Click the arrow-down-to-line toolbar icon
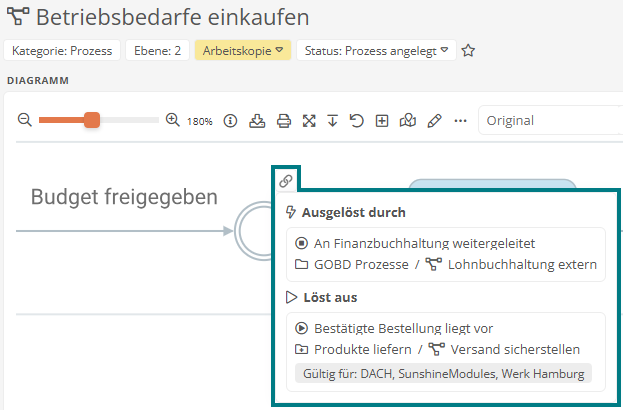The height and width of the screenshot is (410, 623). 333,120
